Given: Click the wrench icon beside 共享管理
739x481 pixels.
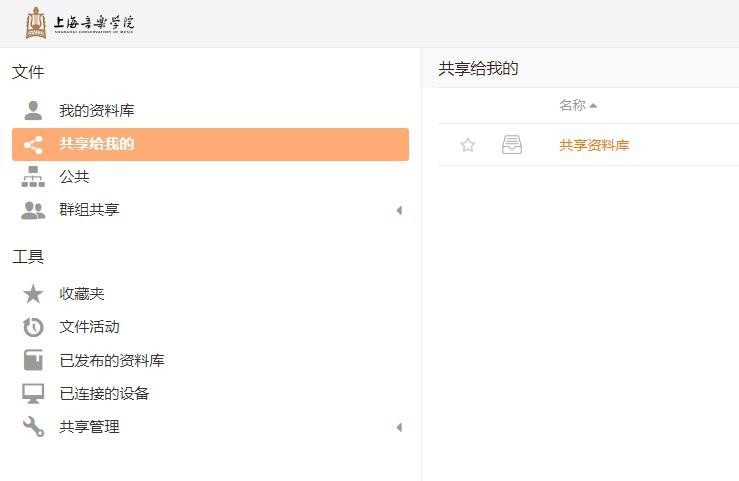Looking at the screenshot, I should tap(33, 427).
